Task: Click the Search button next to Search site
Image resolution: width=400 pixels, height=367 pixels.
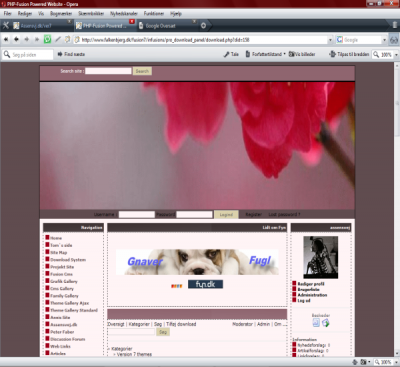Action: [142, 71]
